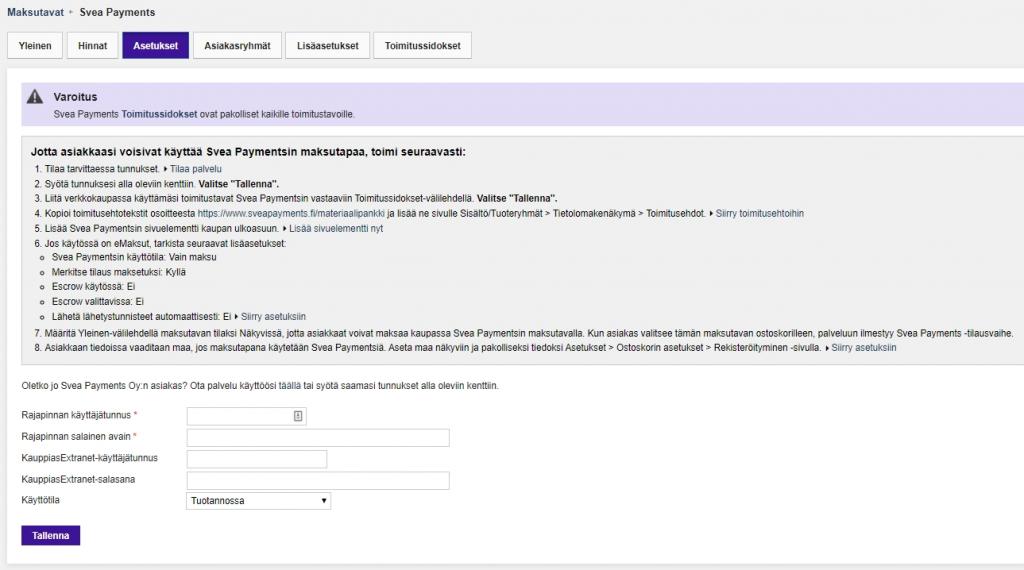Click 'Svea Paymentsin käyttötila: Vain maksu' item
1024x570 pixels.
[134, 257]
